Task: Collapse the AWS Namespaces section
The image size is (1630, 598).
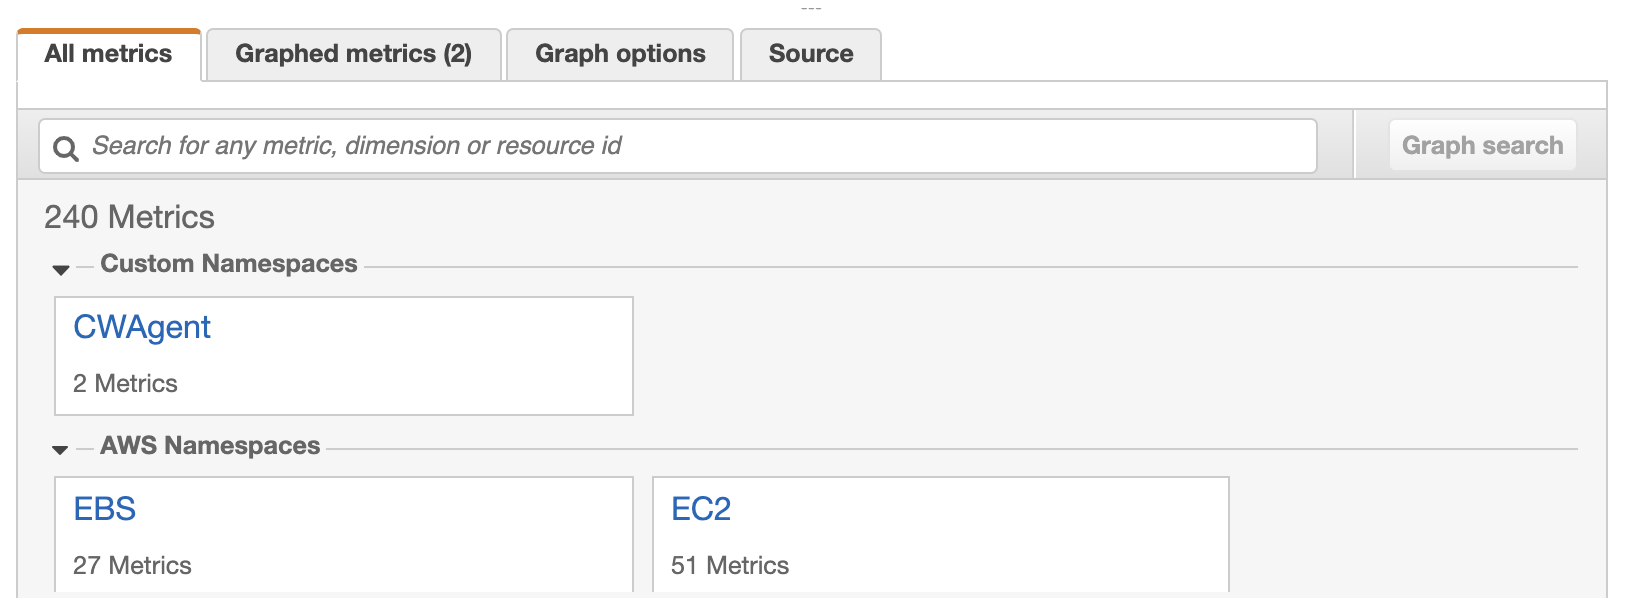Action: 62,448
